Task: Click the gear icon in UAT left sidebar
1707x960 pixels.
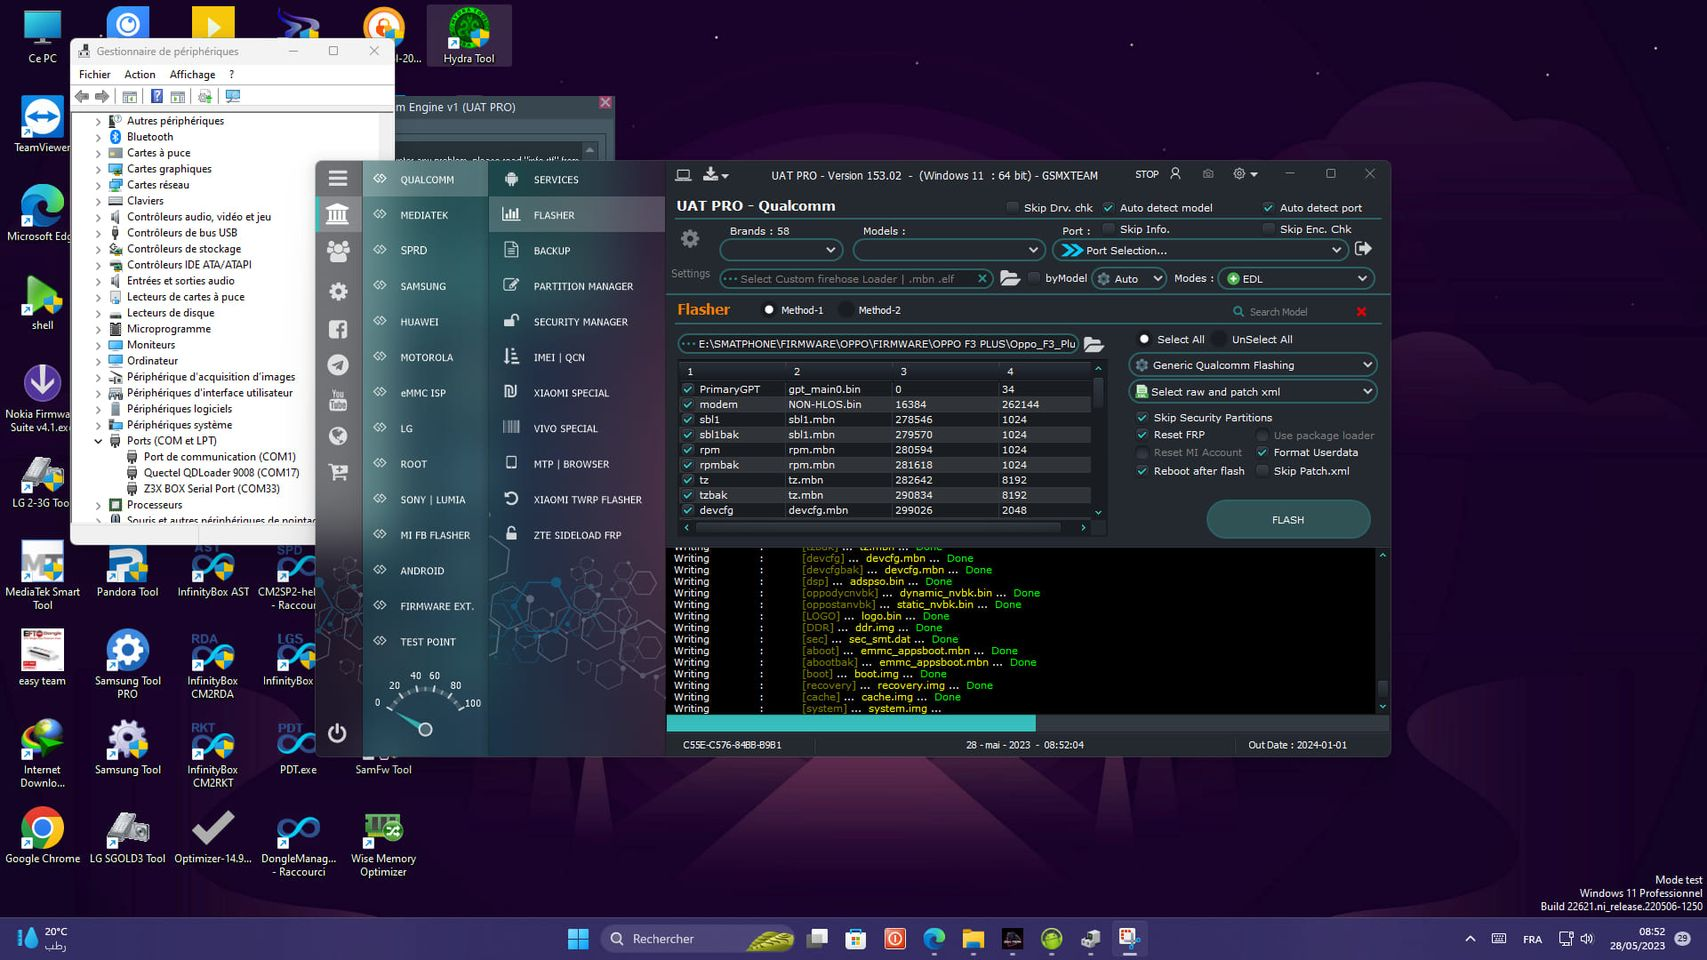Action: 338,291
